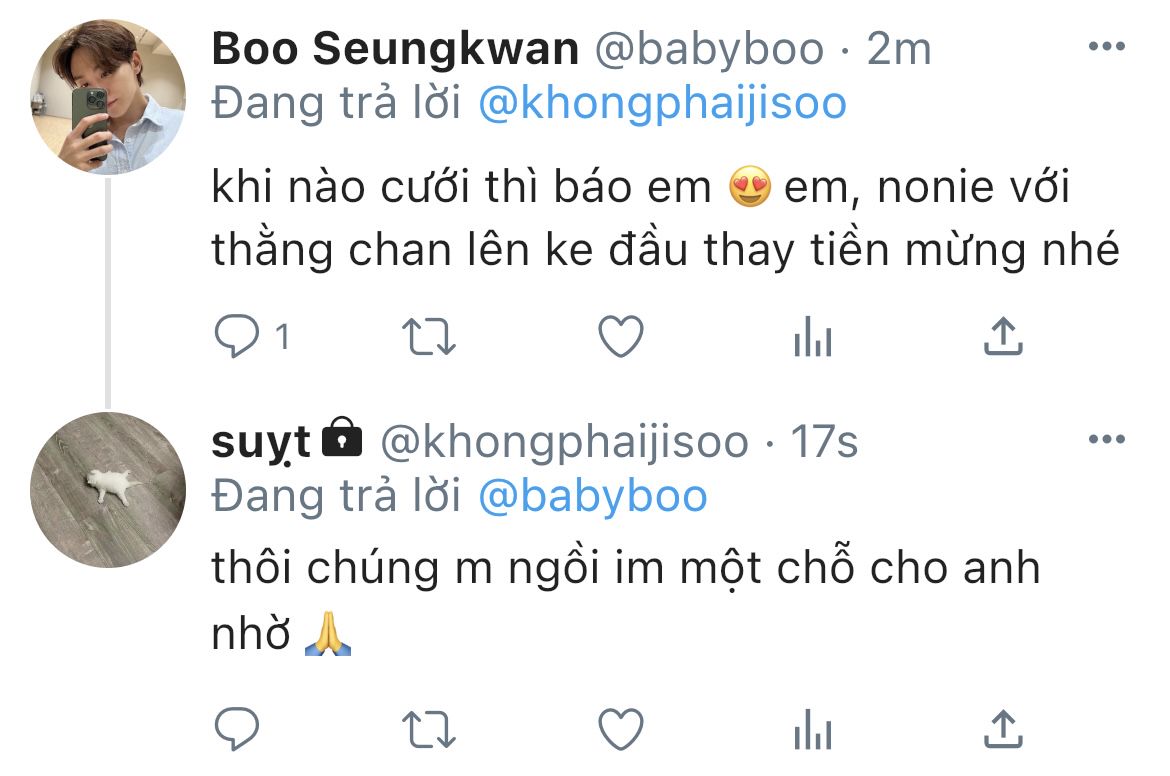Click the reply count 1
This screenshot has width=1170, height=776.
[x=282, y=337]
